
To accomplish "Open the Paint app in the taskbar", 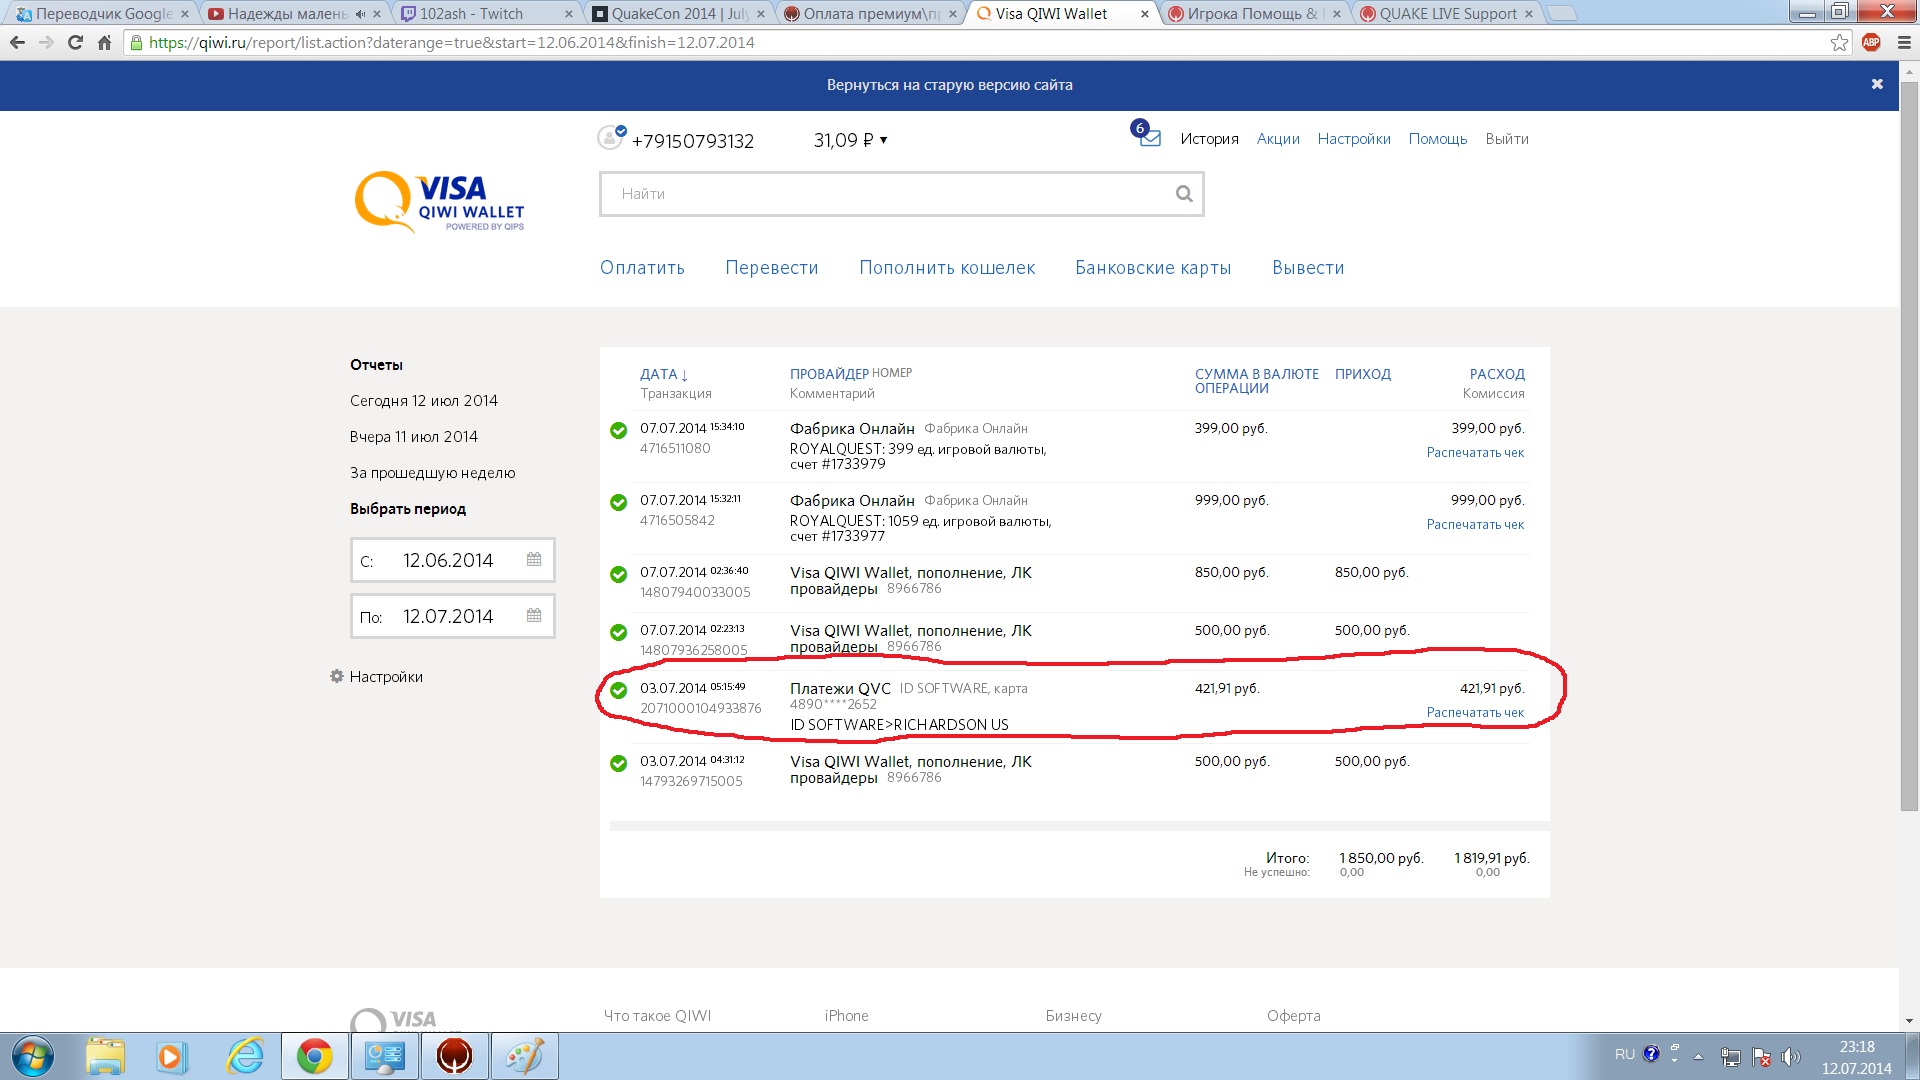I will (524, 1056).
